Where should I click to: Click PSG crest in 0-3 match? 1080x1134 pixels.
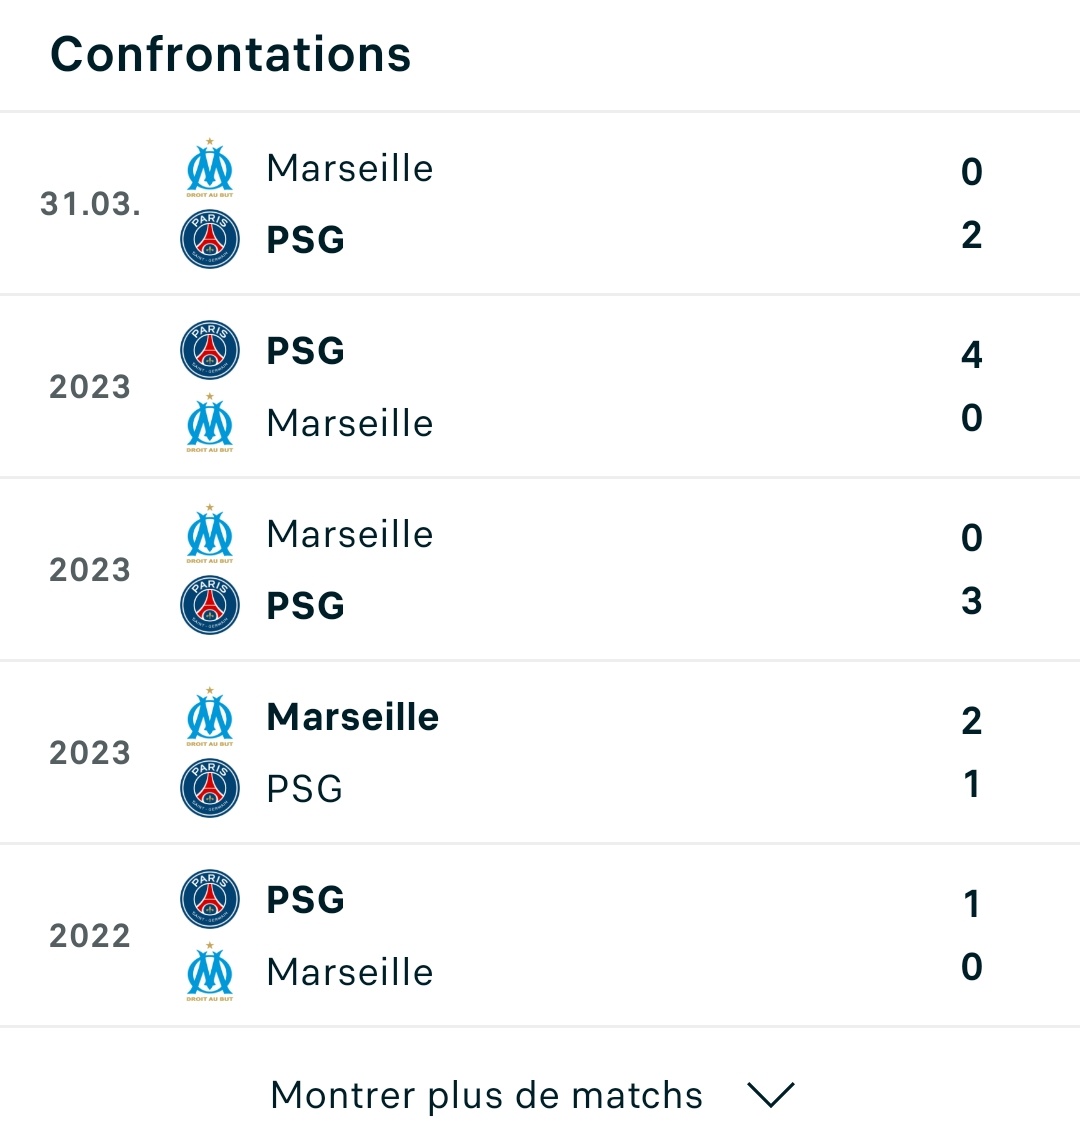210,605
